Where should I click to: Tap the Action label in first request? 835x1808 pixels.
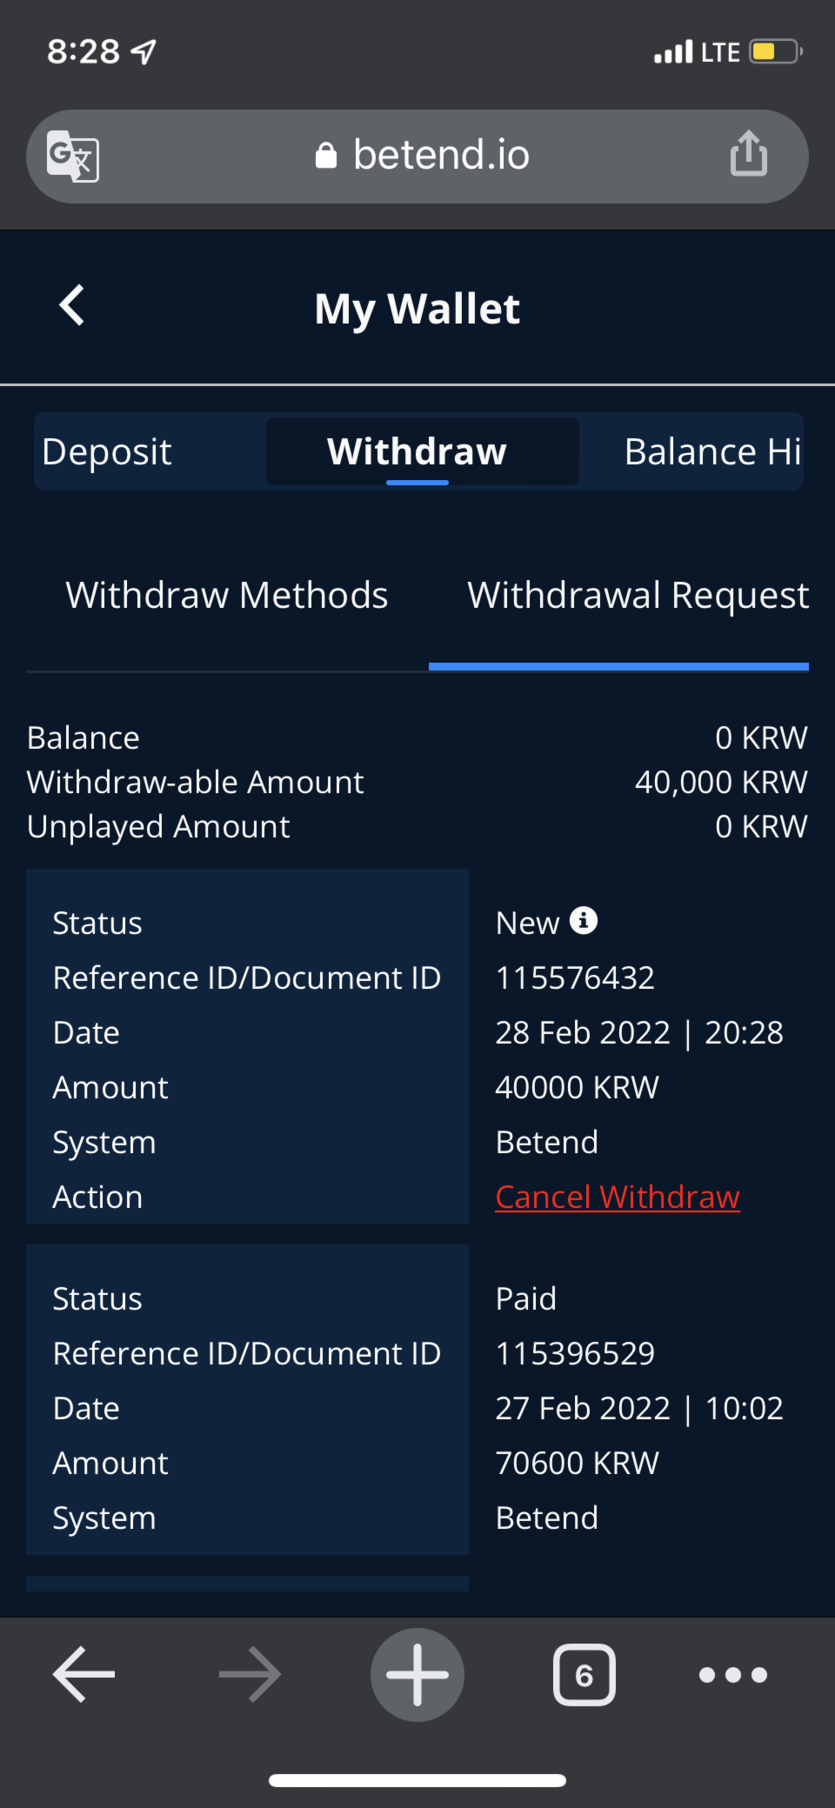tap(97, 1197)
